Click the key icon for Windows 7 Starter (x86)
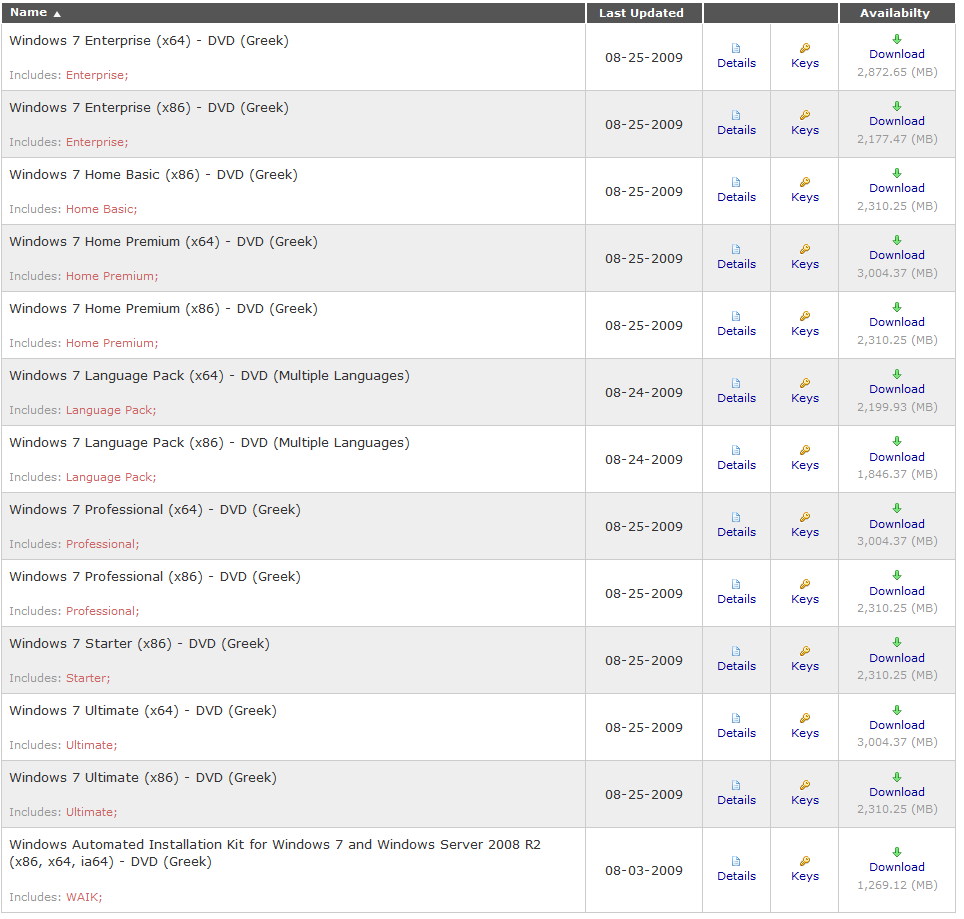Viewport: 964px width, 919px height. click(x=804, y=651)
